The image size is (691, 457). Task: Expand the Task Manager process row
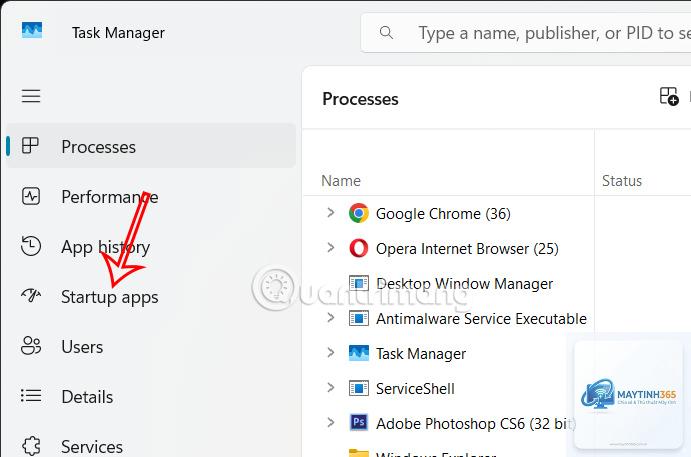coord(331,352)
